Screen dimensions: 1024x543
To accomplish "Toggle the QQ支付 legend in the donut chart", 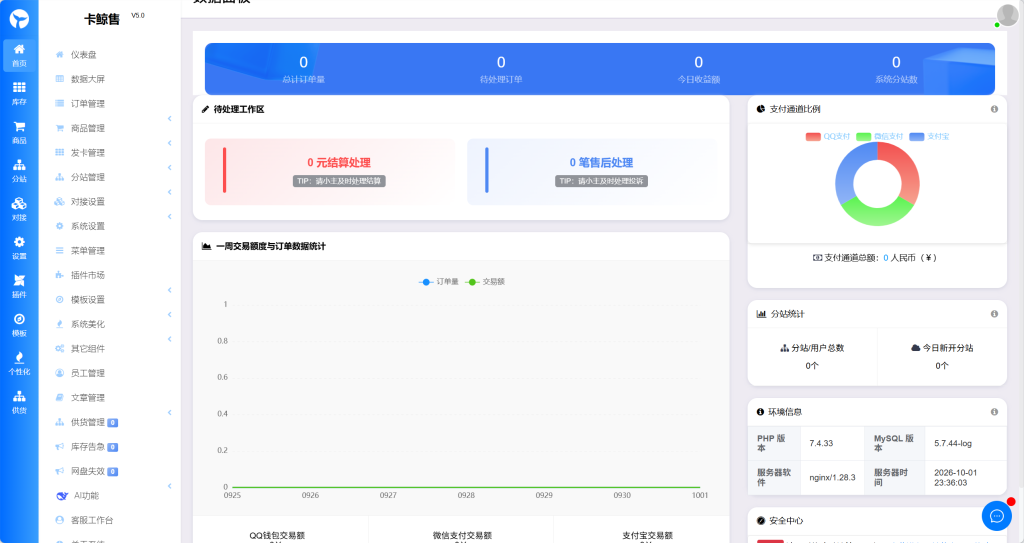I will (828, 137).
